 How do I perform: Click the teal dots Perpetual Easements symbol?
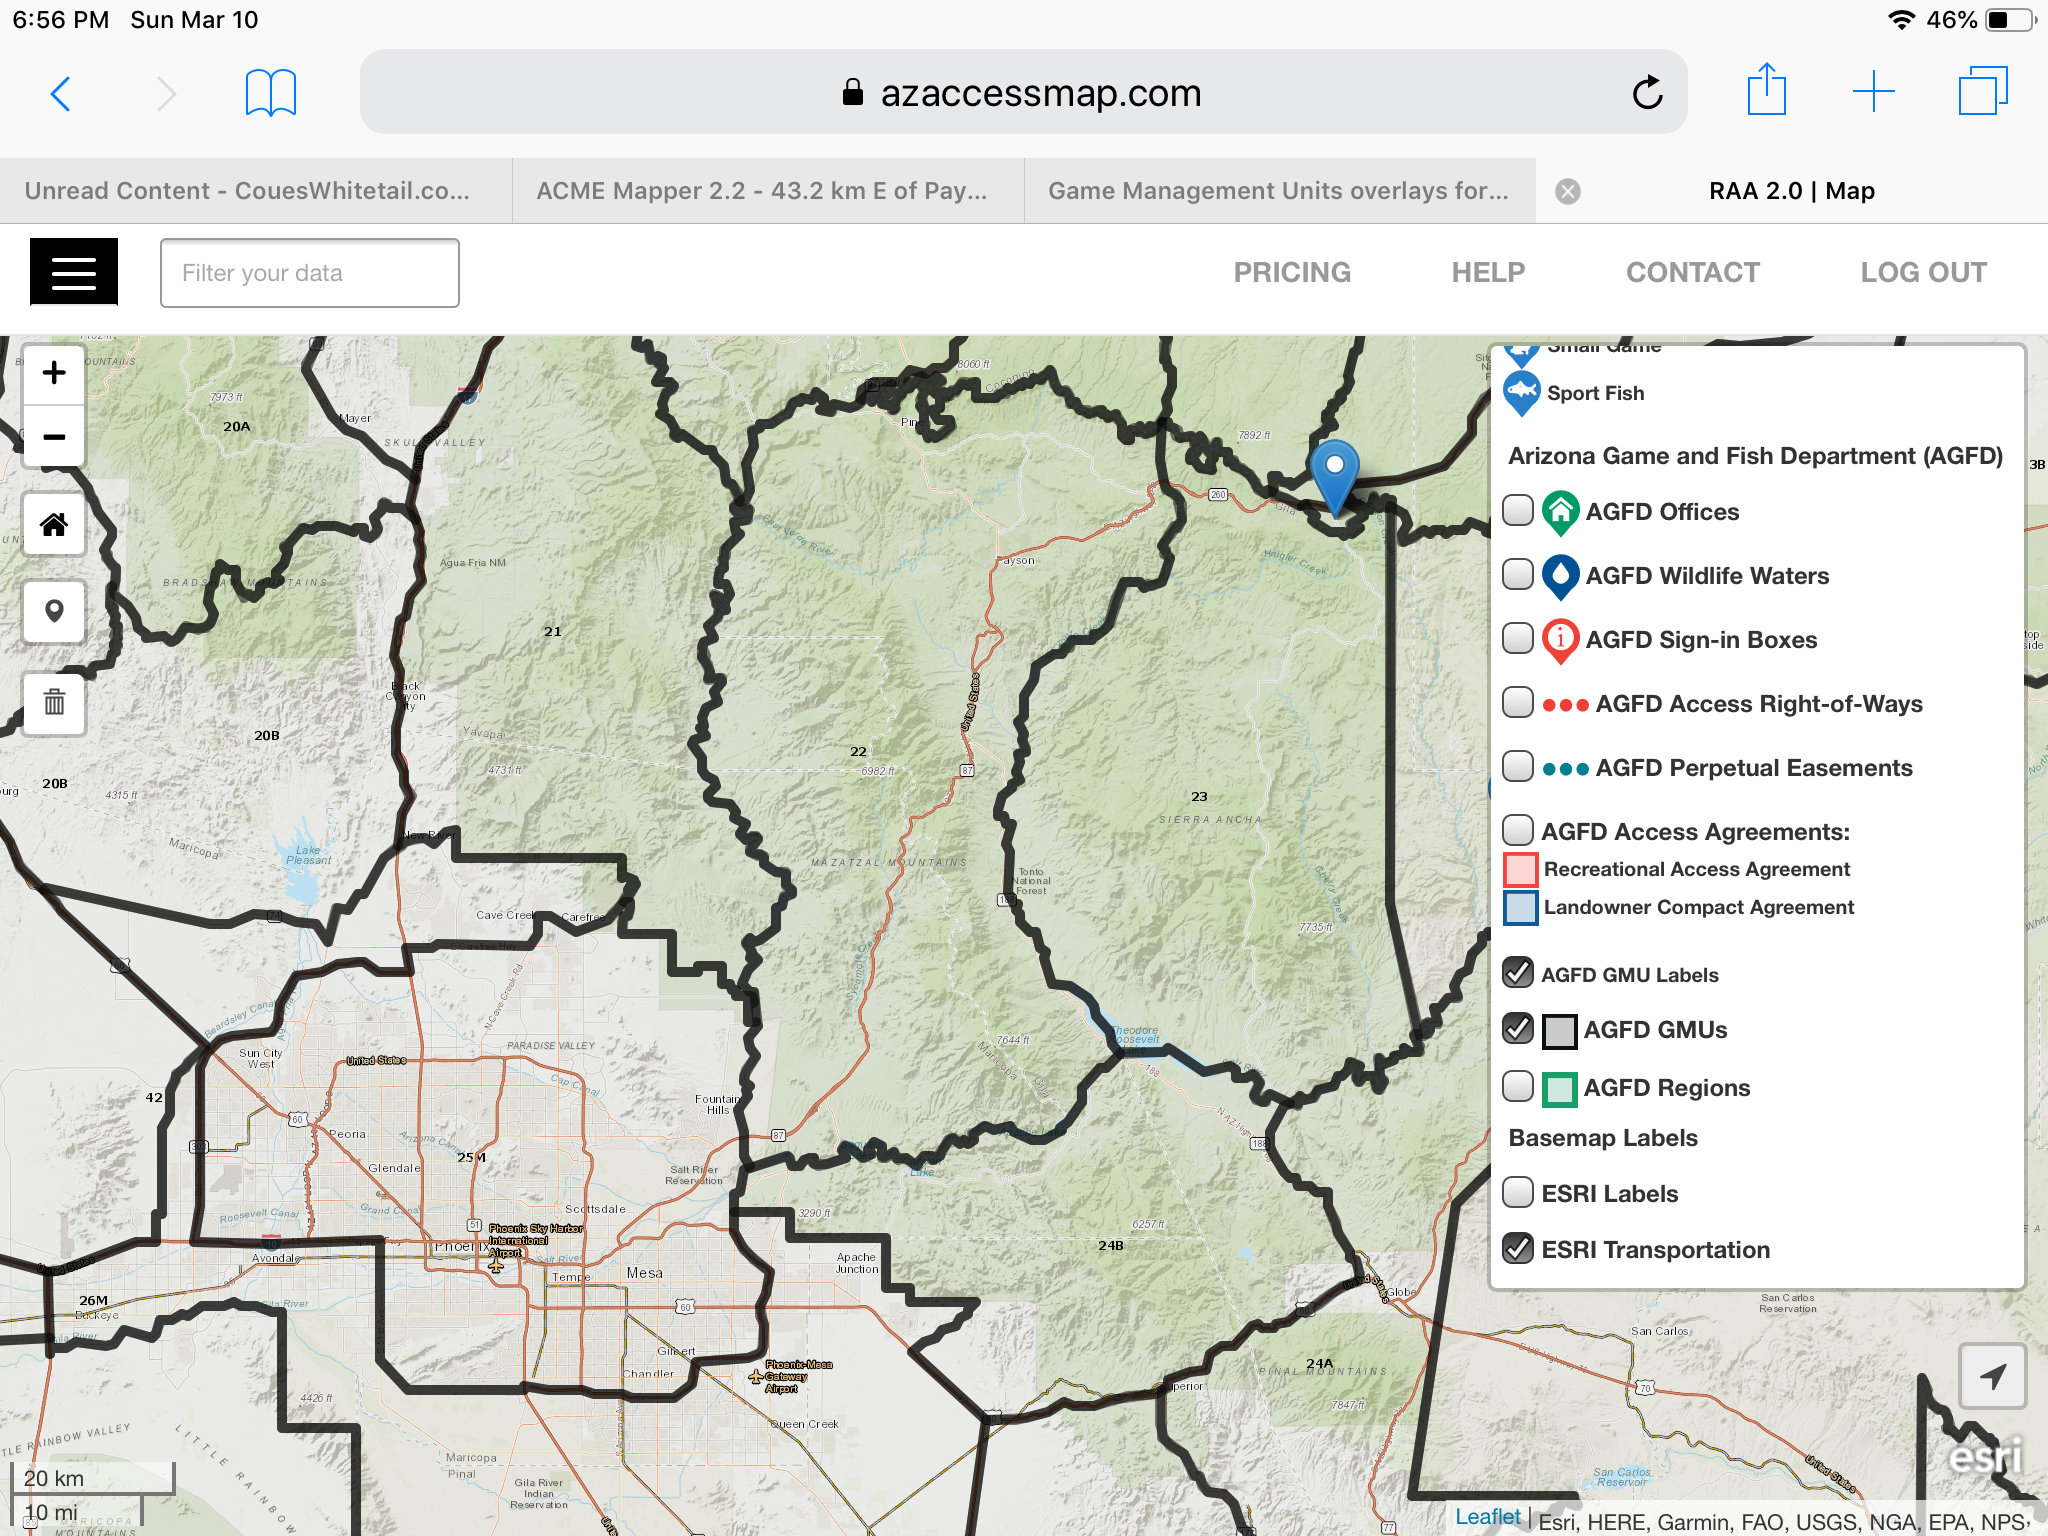1565,769
